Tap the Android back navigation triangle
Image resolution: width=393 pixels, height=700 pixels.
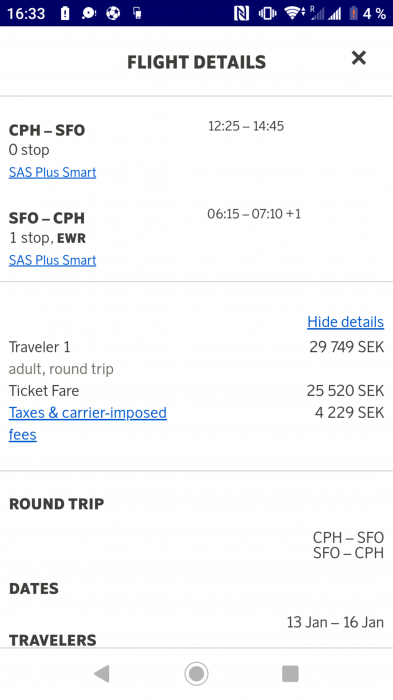coord(102,673)
